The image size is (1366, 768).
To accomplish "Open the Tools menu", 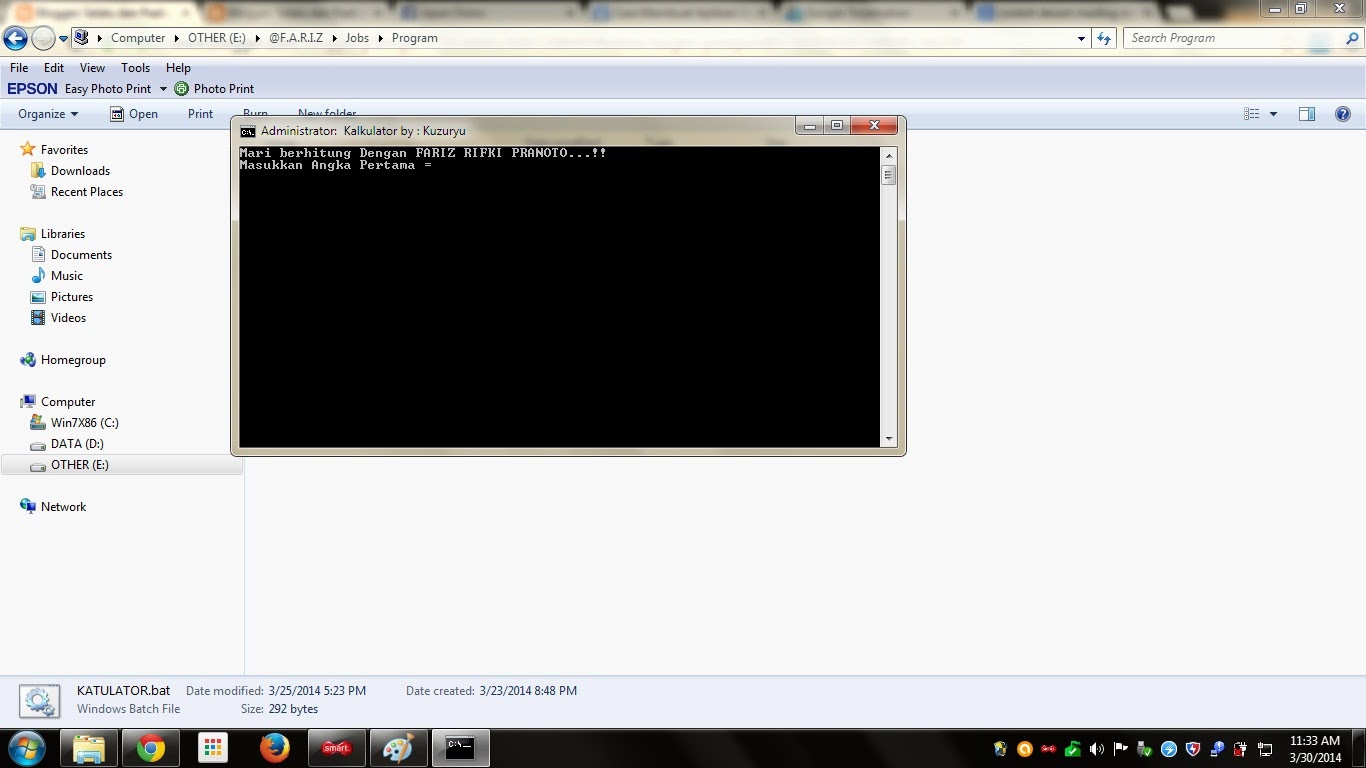I will [x=135, y=67].
